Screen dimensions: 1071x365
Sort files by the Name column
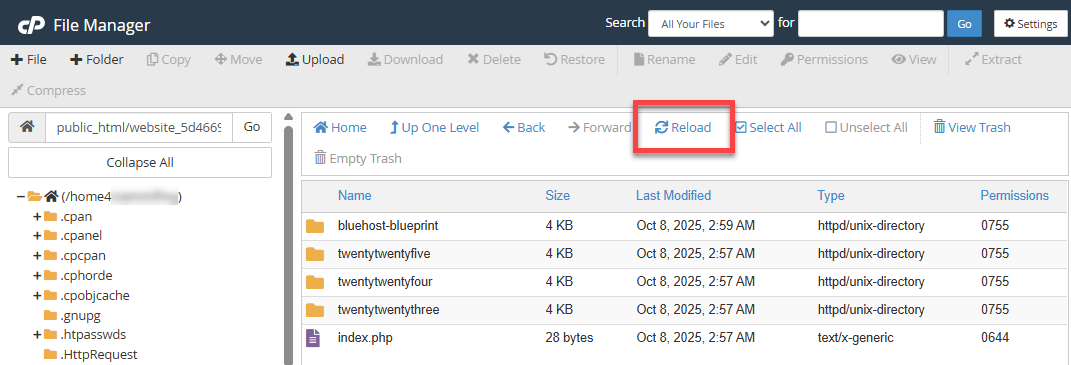[354, 195]
